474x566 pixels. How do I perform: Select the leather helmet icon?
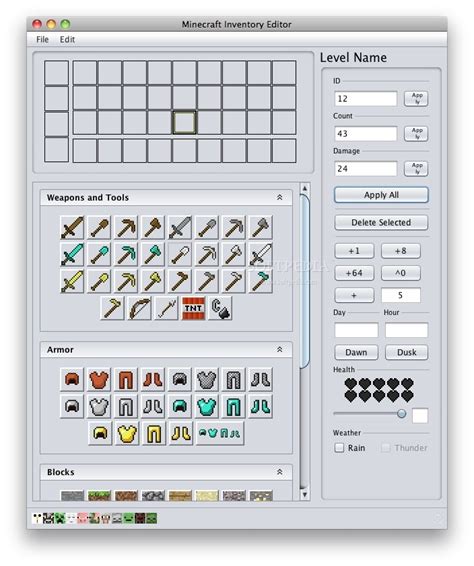[72, 379]
